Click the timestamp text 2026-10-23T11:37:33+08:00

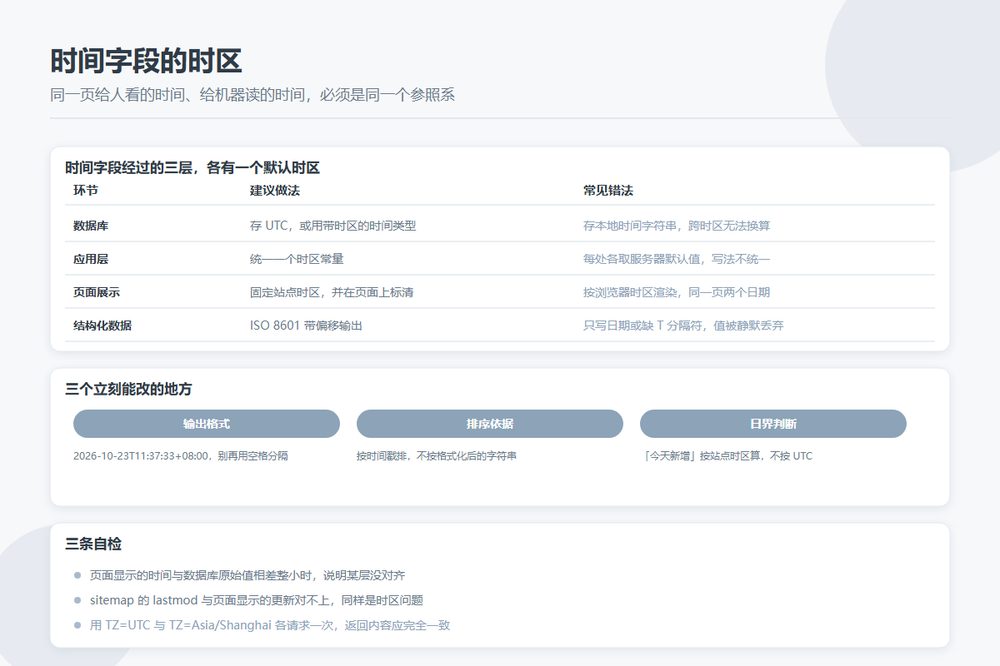pos(141,456)
